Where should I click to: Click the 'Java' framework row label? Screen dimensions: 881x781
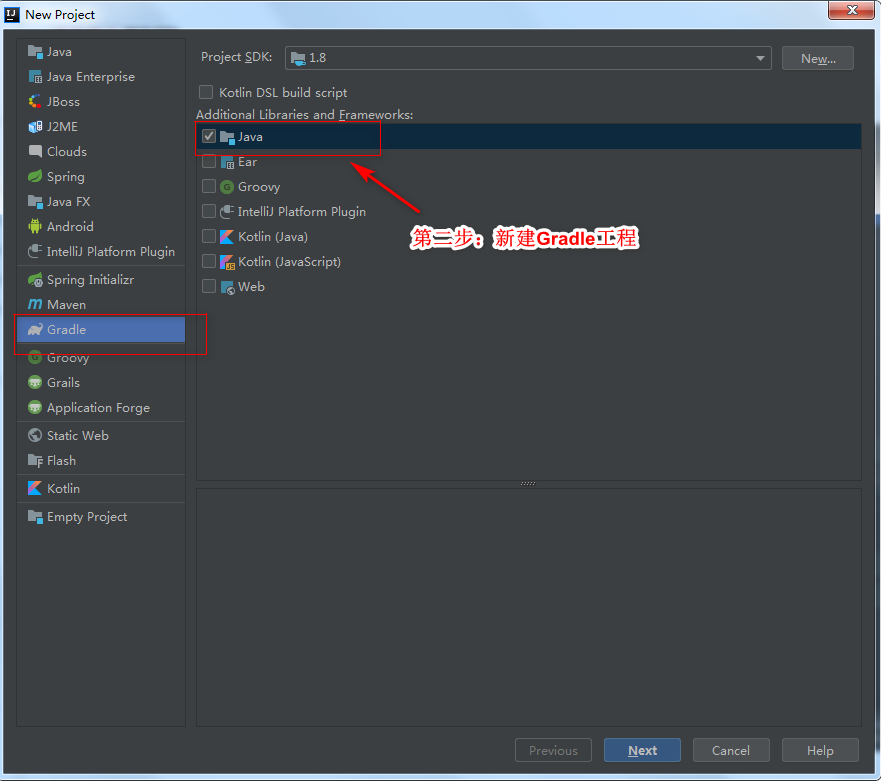tap(251, 137)
